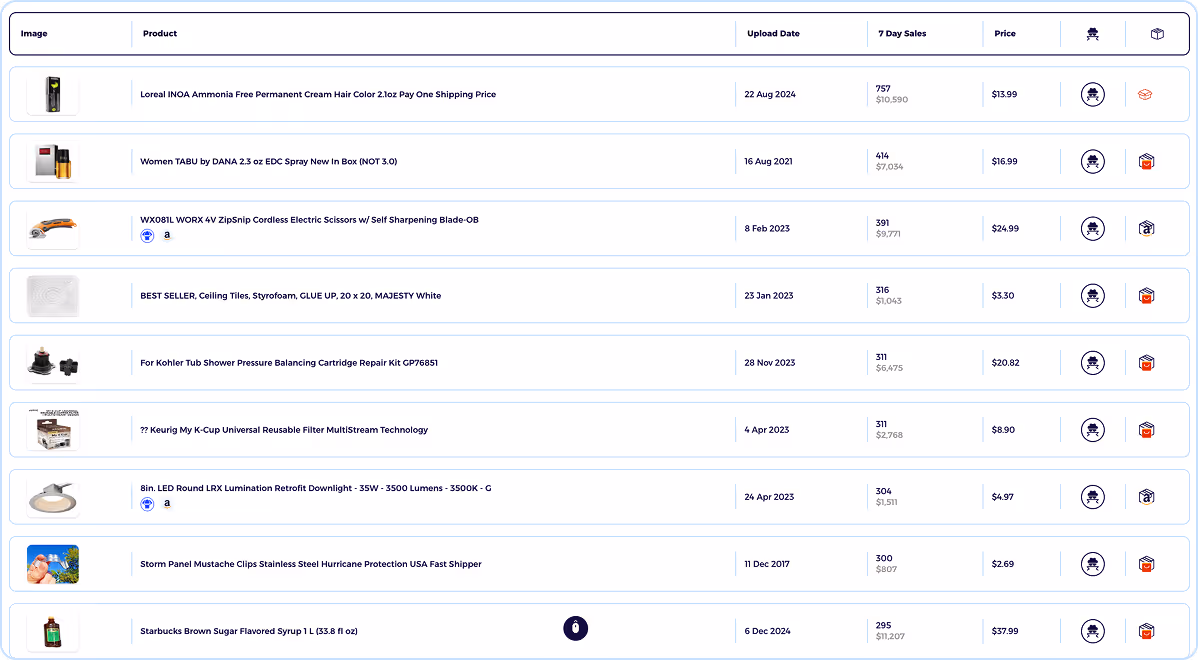This screenshot has height=660, width=1198.
Task: Open the 8in. LED Round LRX product title
Action: [x=316, y=488]
